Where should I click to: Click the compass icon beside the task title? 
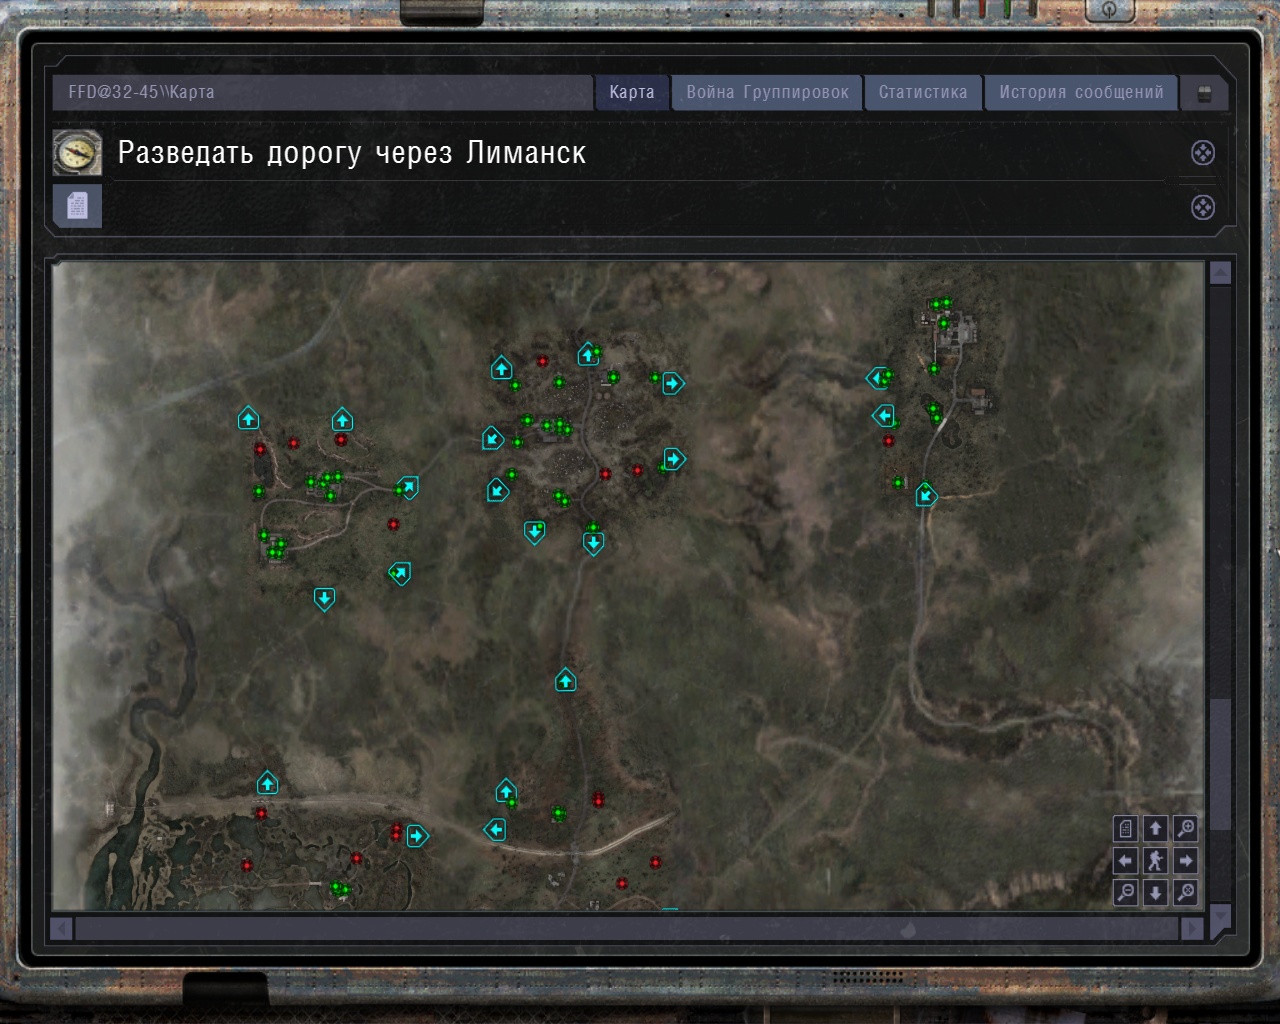pyautogui.click(x=77, y=153)
